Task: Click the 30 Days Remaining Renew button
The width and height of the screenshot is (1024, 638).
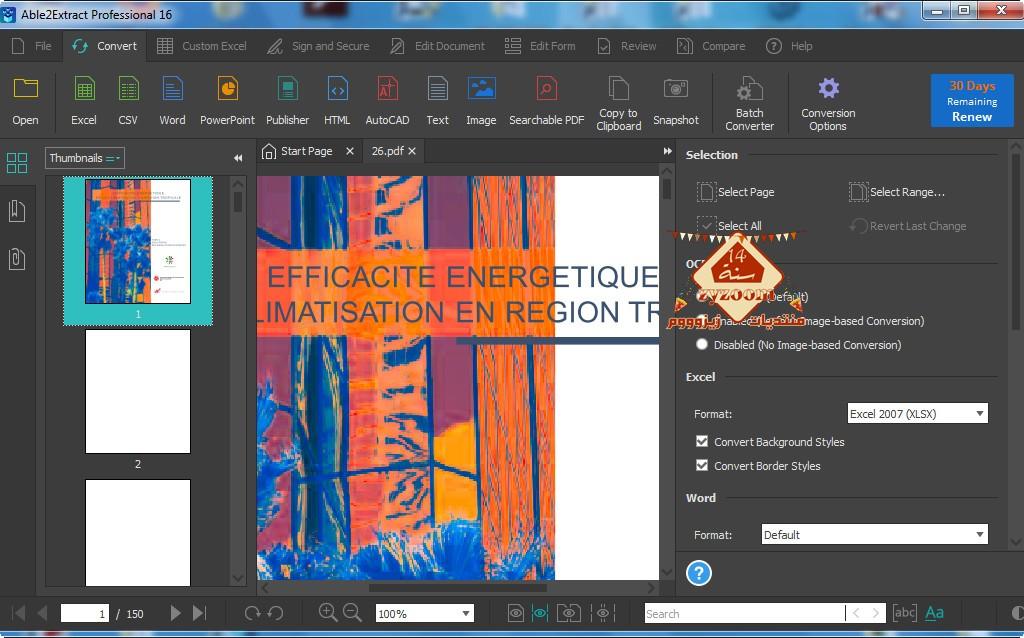Action: (x=972, y=101)
